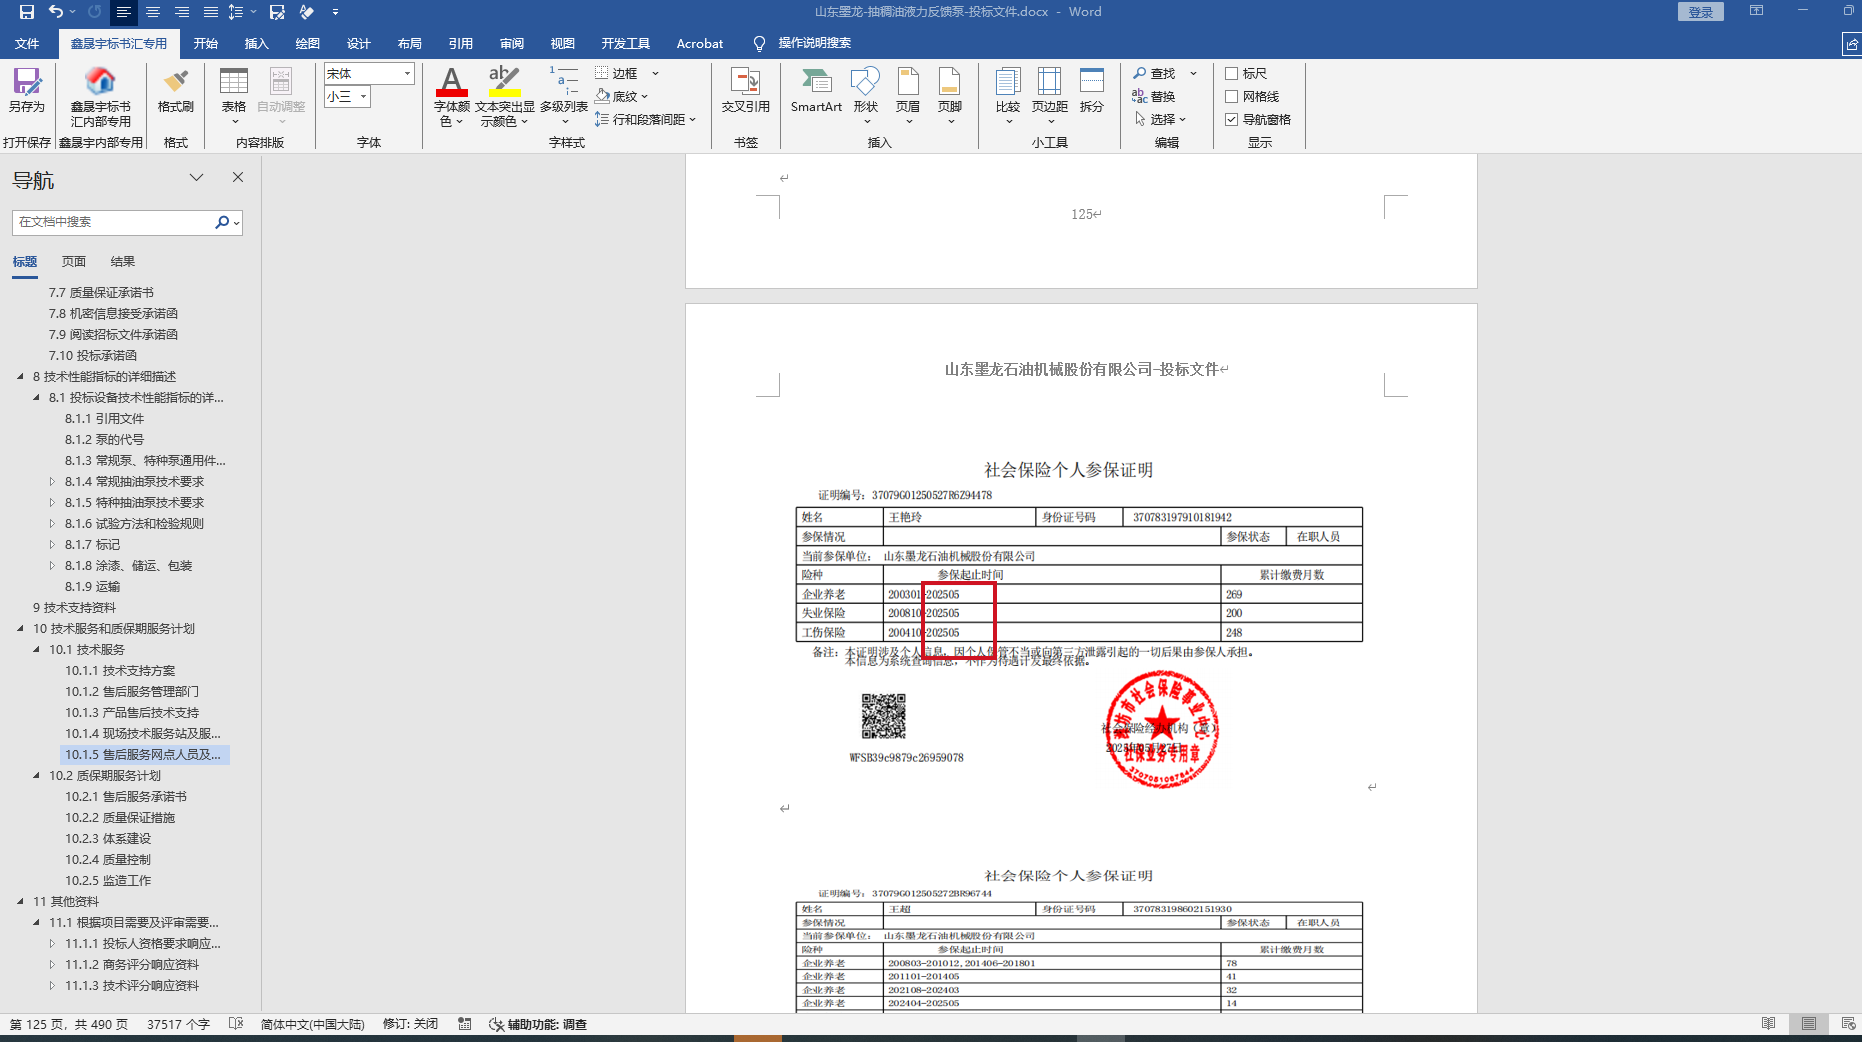
Task: Open the font size dropdown 小三
Action: pyautogui.click(x=364, y=96)
